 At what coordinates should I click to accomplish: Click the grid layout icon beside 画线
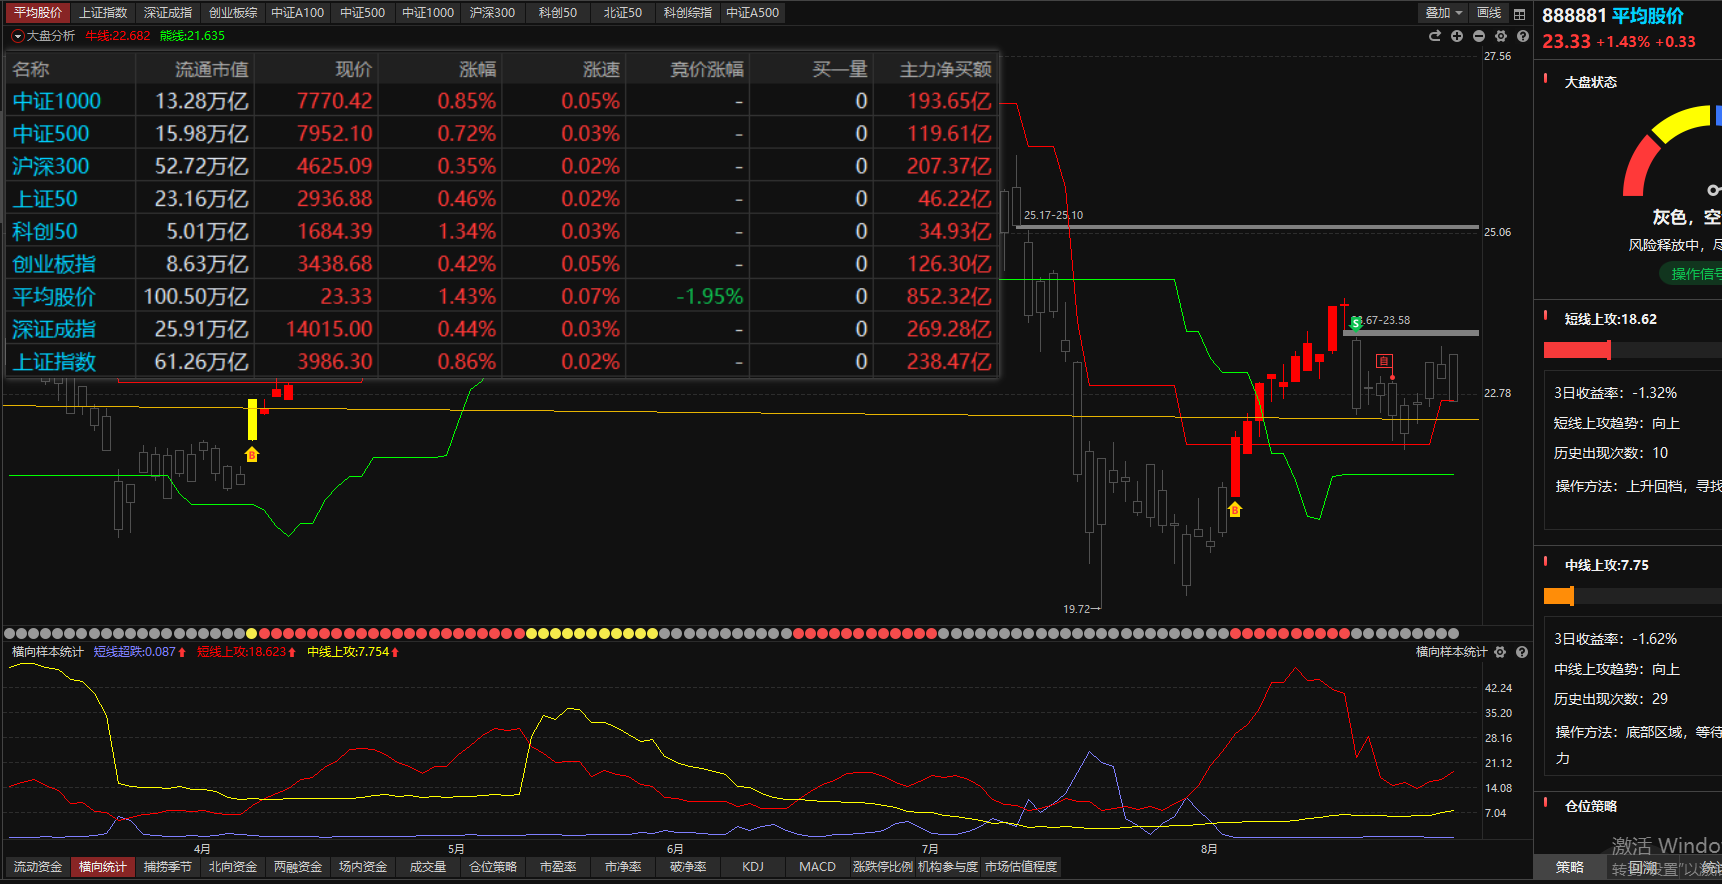coord(1520,13)
